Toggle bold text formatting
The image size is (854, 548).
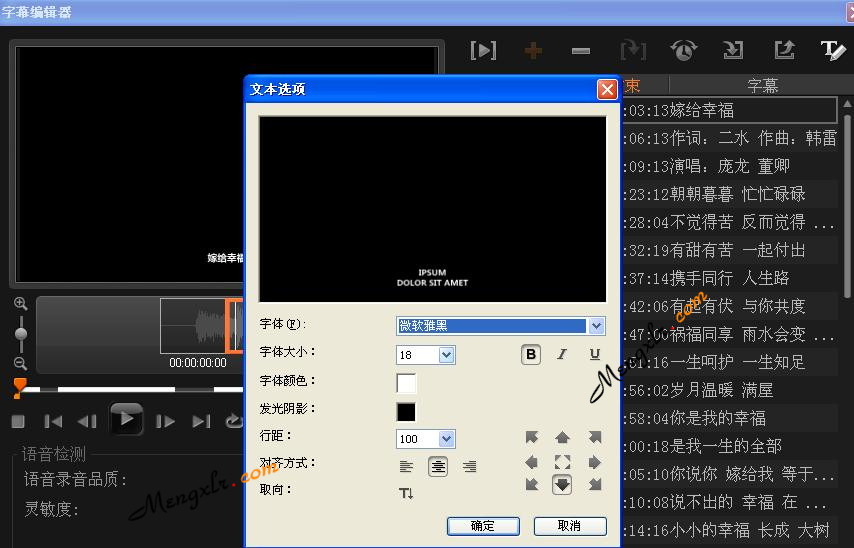531,354
